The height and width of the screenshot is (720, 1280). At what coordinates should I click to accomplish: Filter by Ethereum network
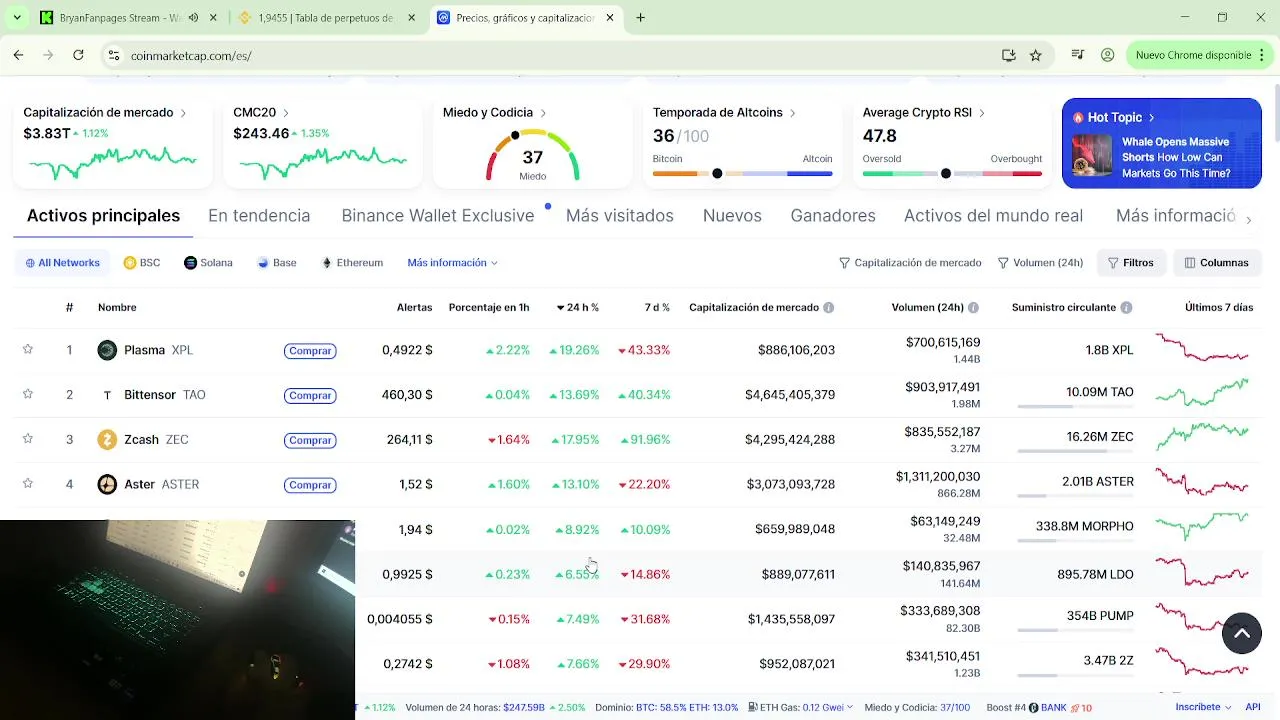352,263
